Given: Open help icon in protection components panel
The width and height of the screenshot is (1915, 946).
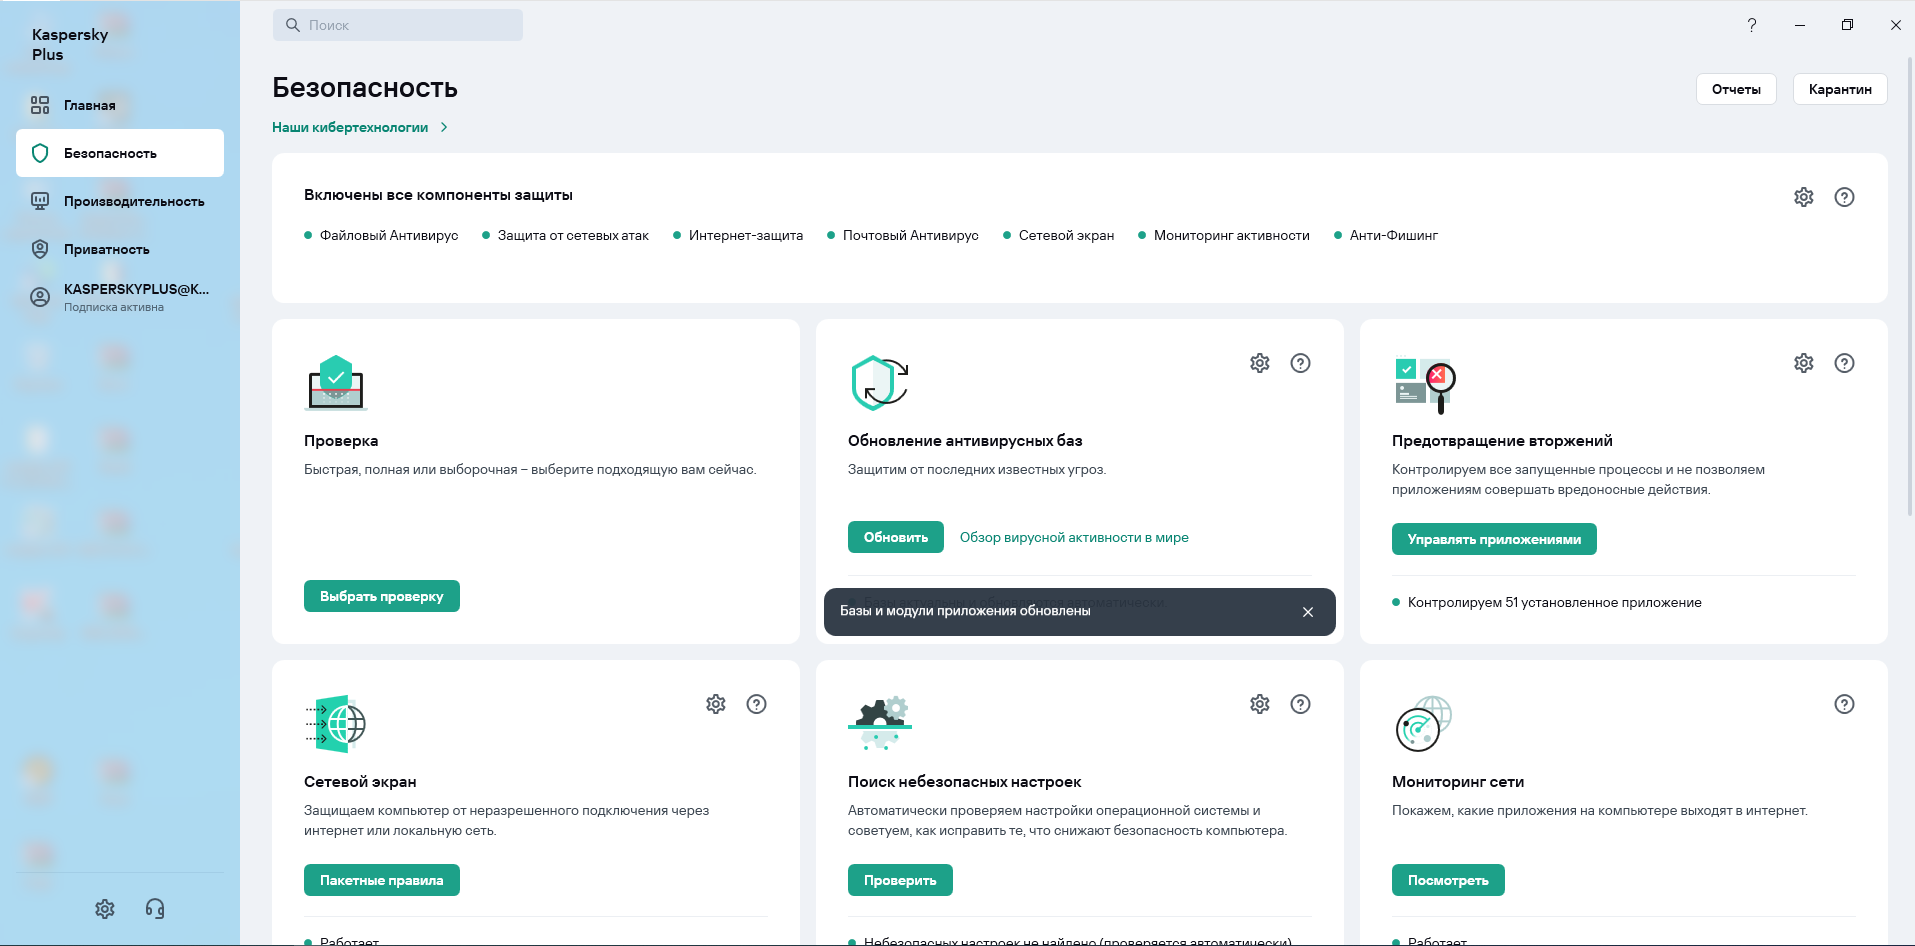Looking at the screenshot, I should 1844,197.
